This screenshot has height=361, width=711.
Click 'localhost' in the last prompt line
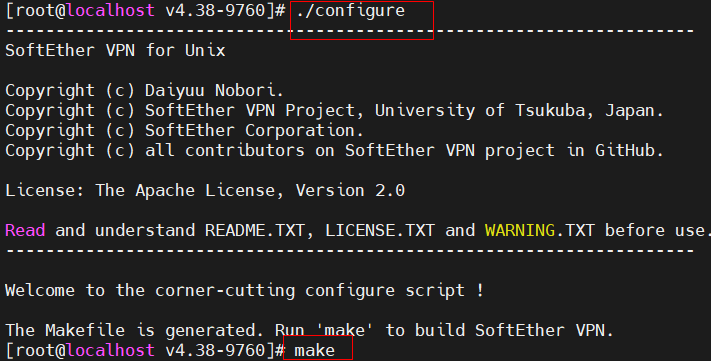point(110,350)
